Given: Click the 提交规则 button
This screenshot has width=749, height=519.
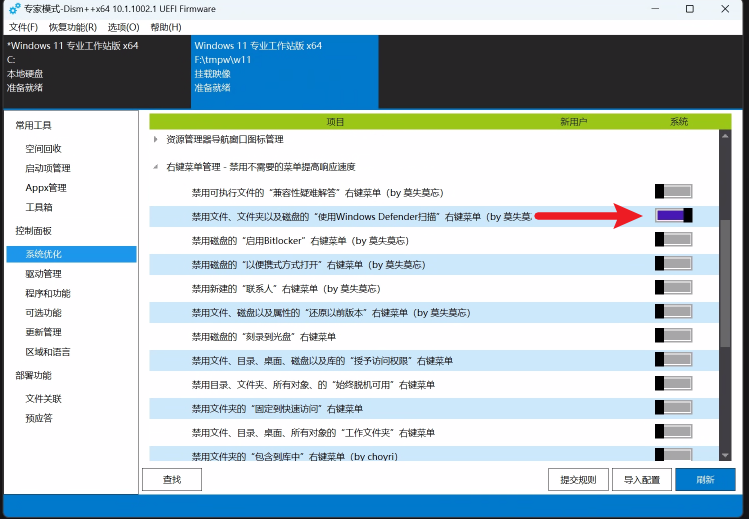Looking at the screenshot, I should (578, 480).
